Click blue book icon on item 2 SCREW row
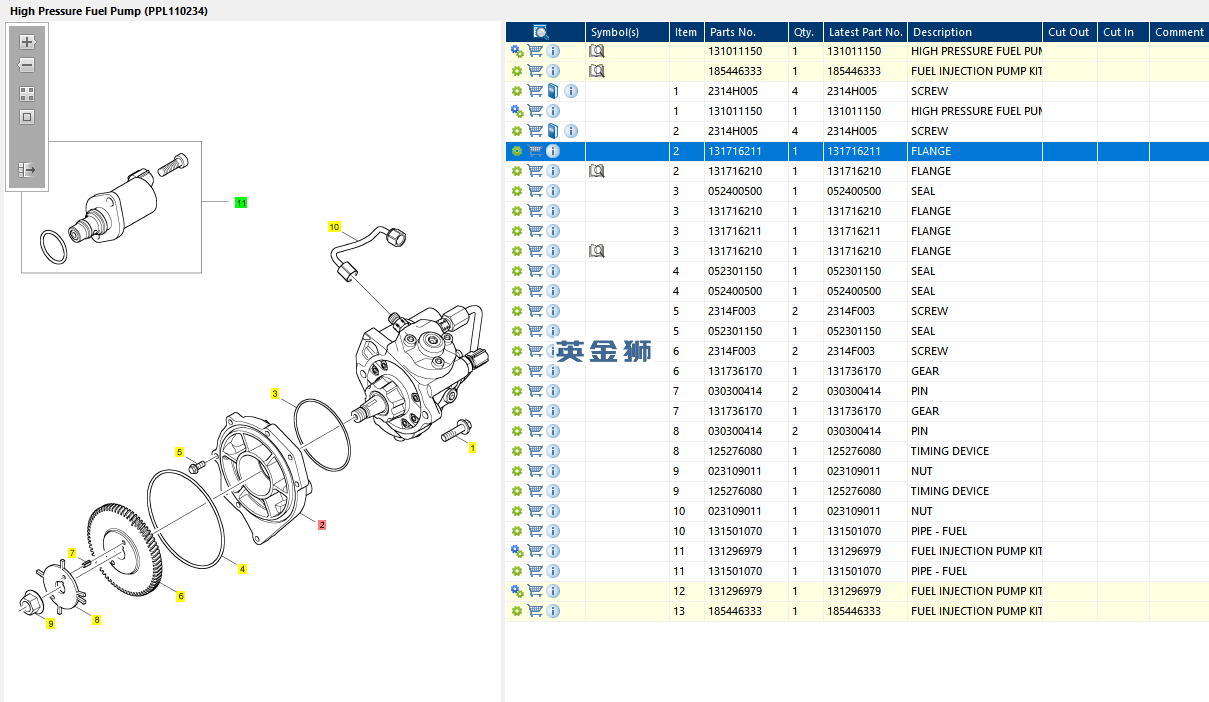Viewport: 1209px width, 702px height. pyautogui.click(x=553, y=131)
